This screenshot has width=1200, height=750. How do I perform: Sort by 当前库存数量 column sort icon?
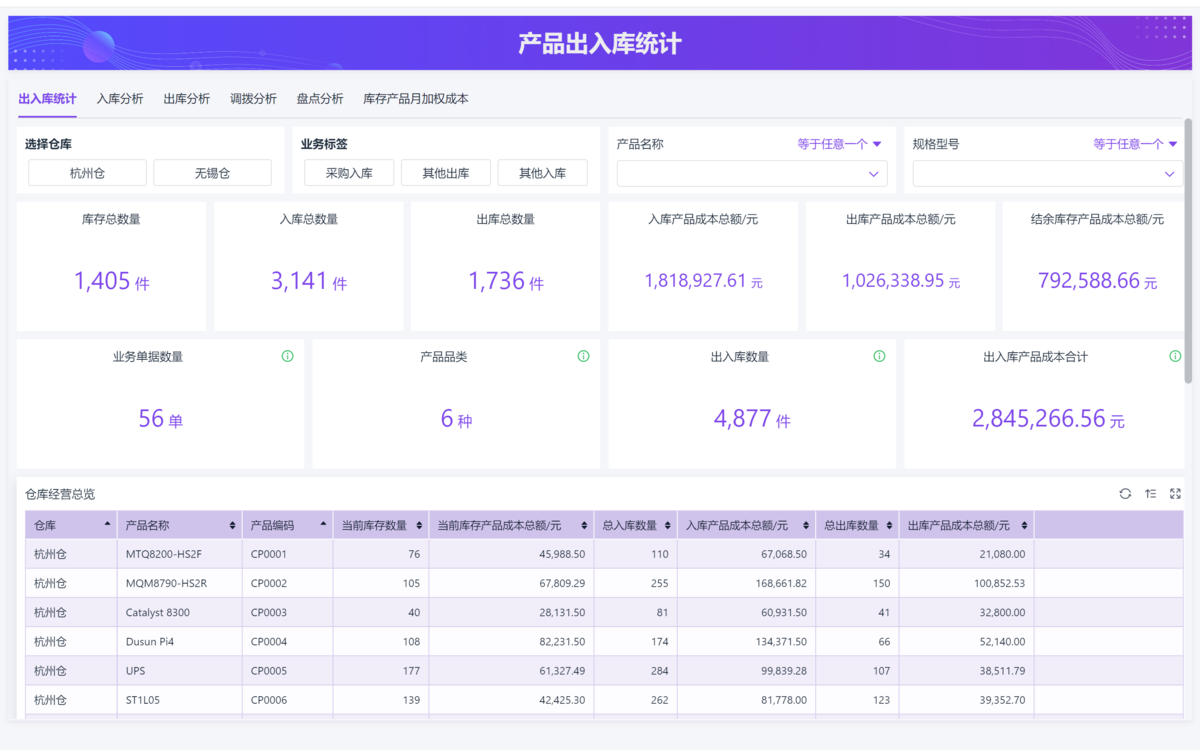[x=417, y=525]
